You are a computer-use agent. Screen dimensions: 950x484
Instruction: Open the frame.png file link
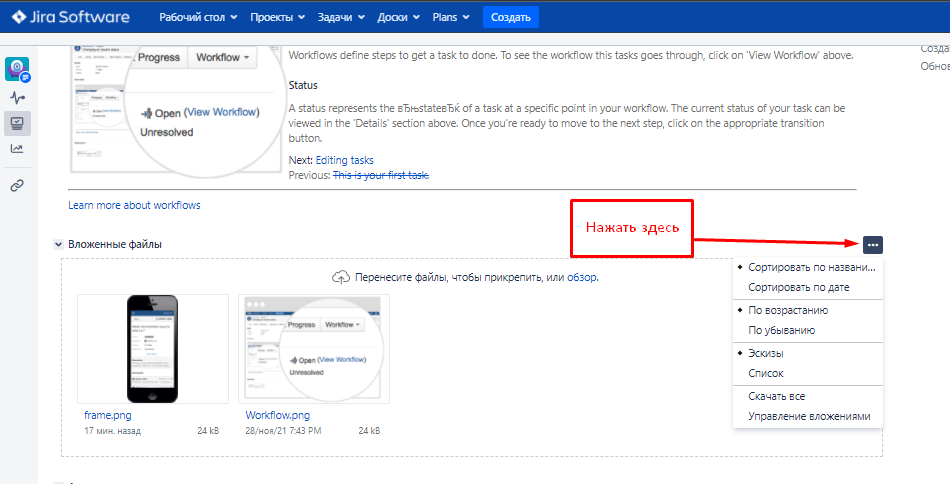point(108,415)
